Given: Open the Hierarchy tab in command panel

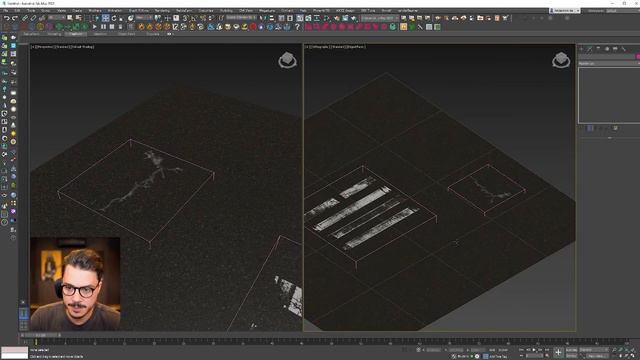Looking at the screenshot, I should (598, 49).
